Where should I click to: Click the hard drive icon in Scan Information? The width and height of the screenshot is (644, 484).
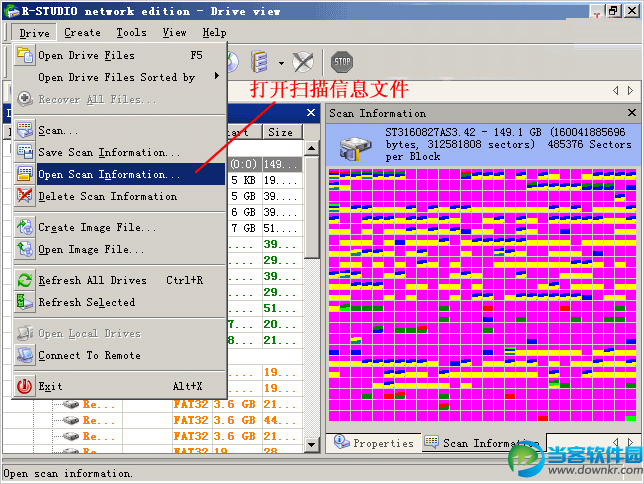355,148
